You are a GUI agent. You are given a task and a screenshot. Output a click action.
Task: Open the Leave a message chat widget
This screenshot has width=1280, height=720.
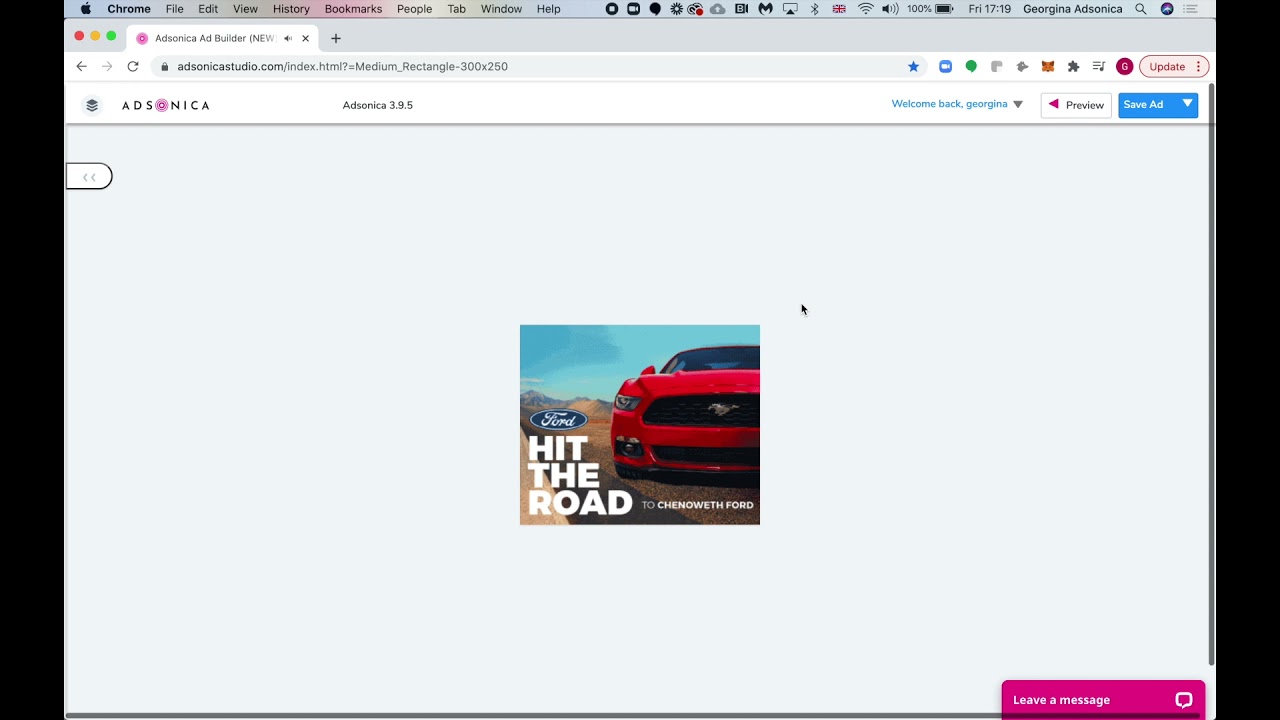coord(1103,700)
